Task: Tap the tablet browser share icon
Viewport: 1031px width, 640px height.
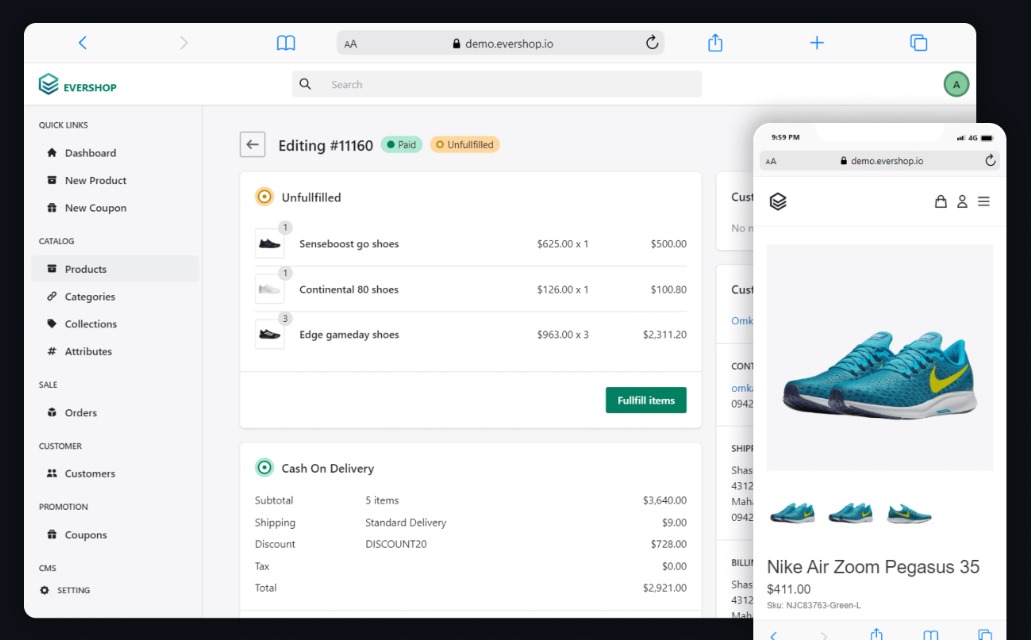Action: tap(715, 43)
